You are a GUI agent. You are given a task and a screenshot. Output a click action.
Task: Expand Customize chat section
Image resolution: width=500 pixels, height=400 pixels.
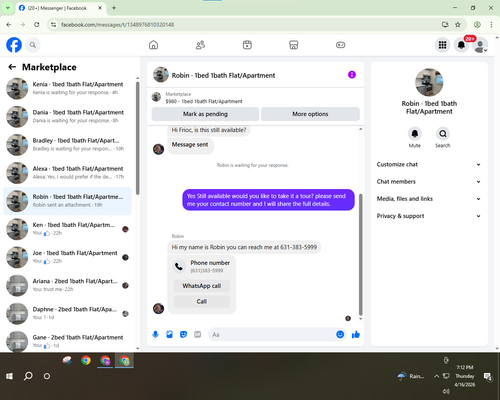click(429, 164)
